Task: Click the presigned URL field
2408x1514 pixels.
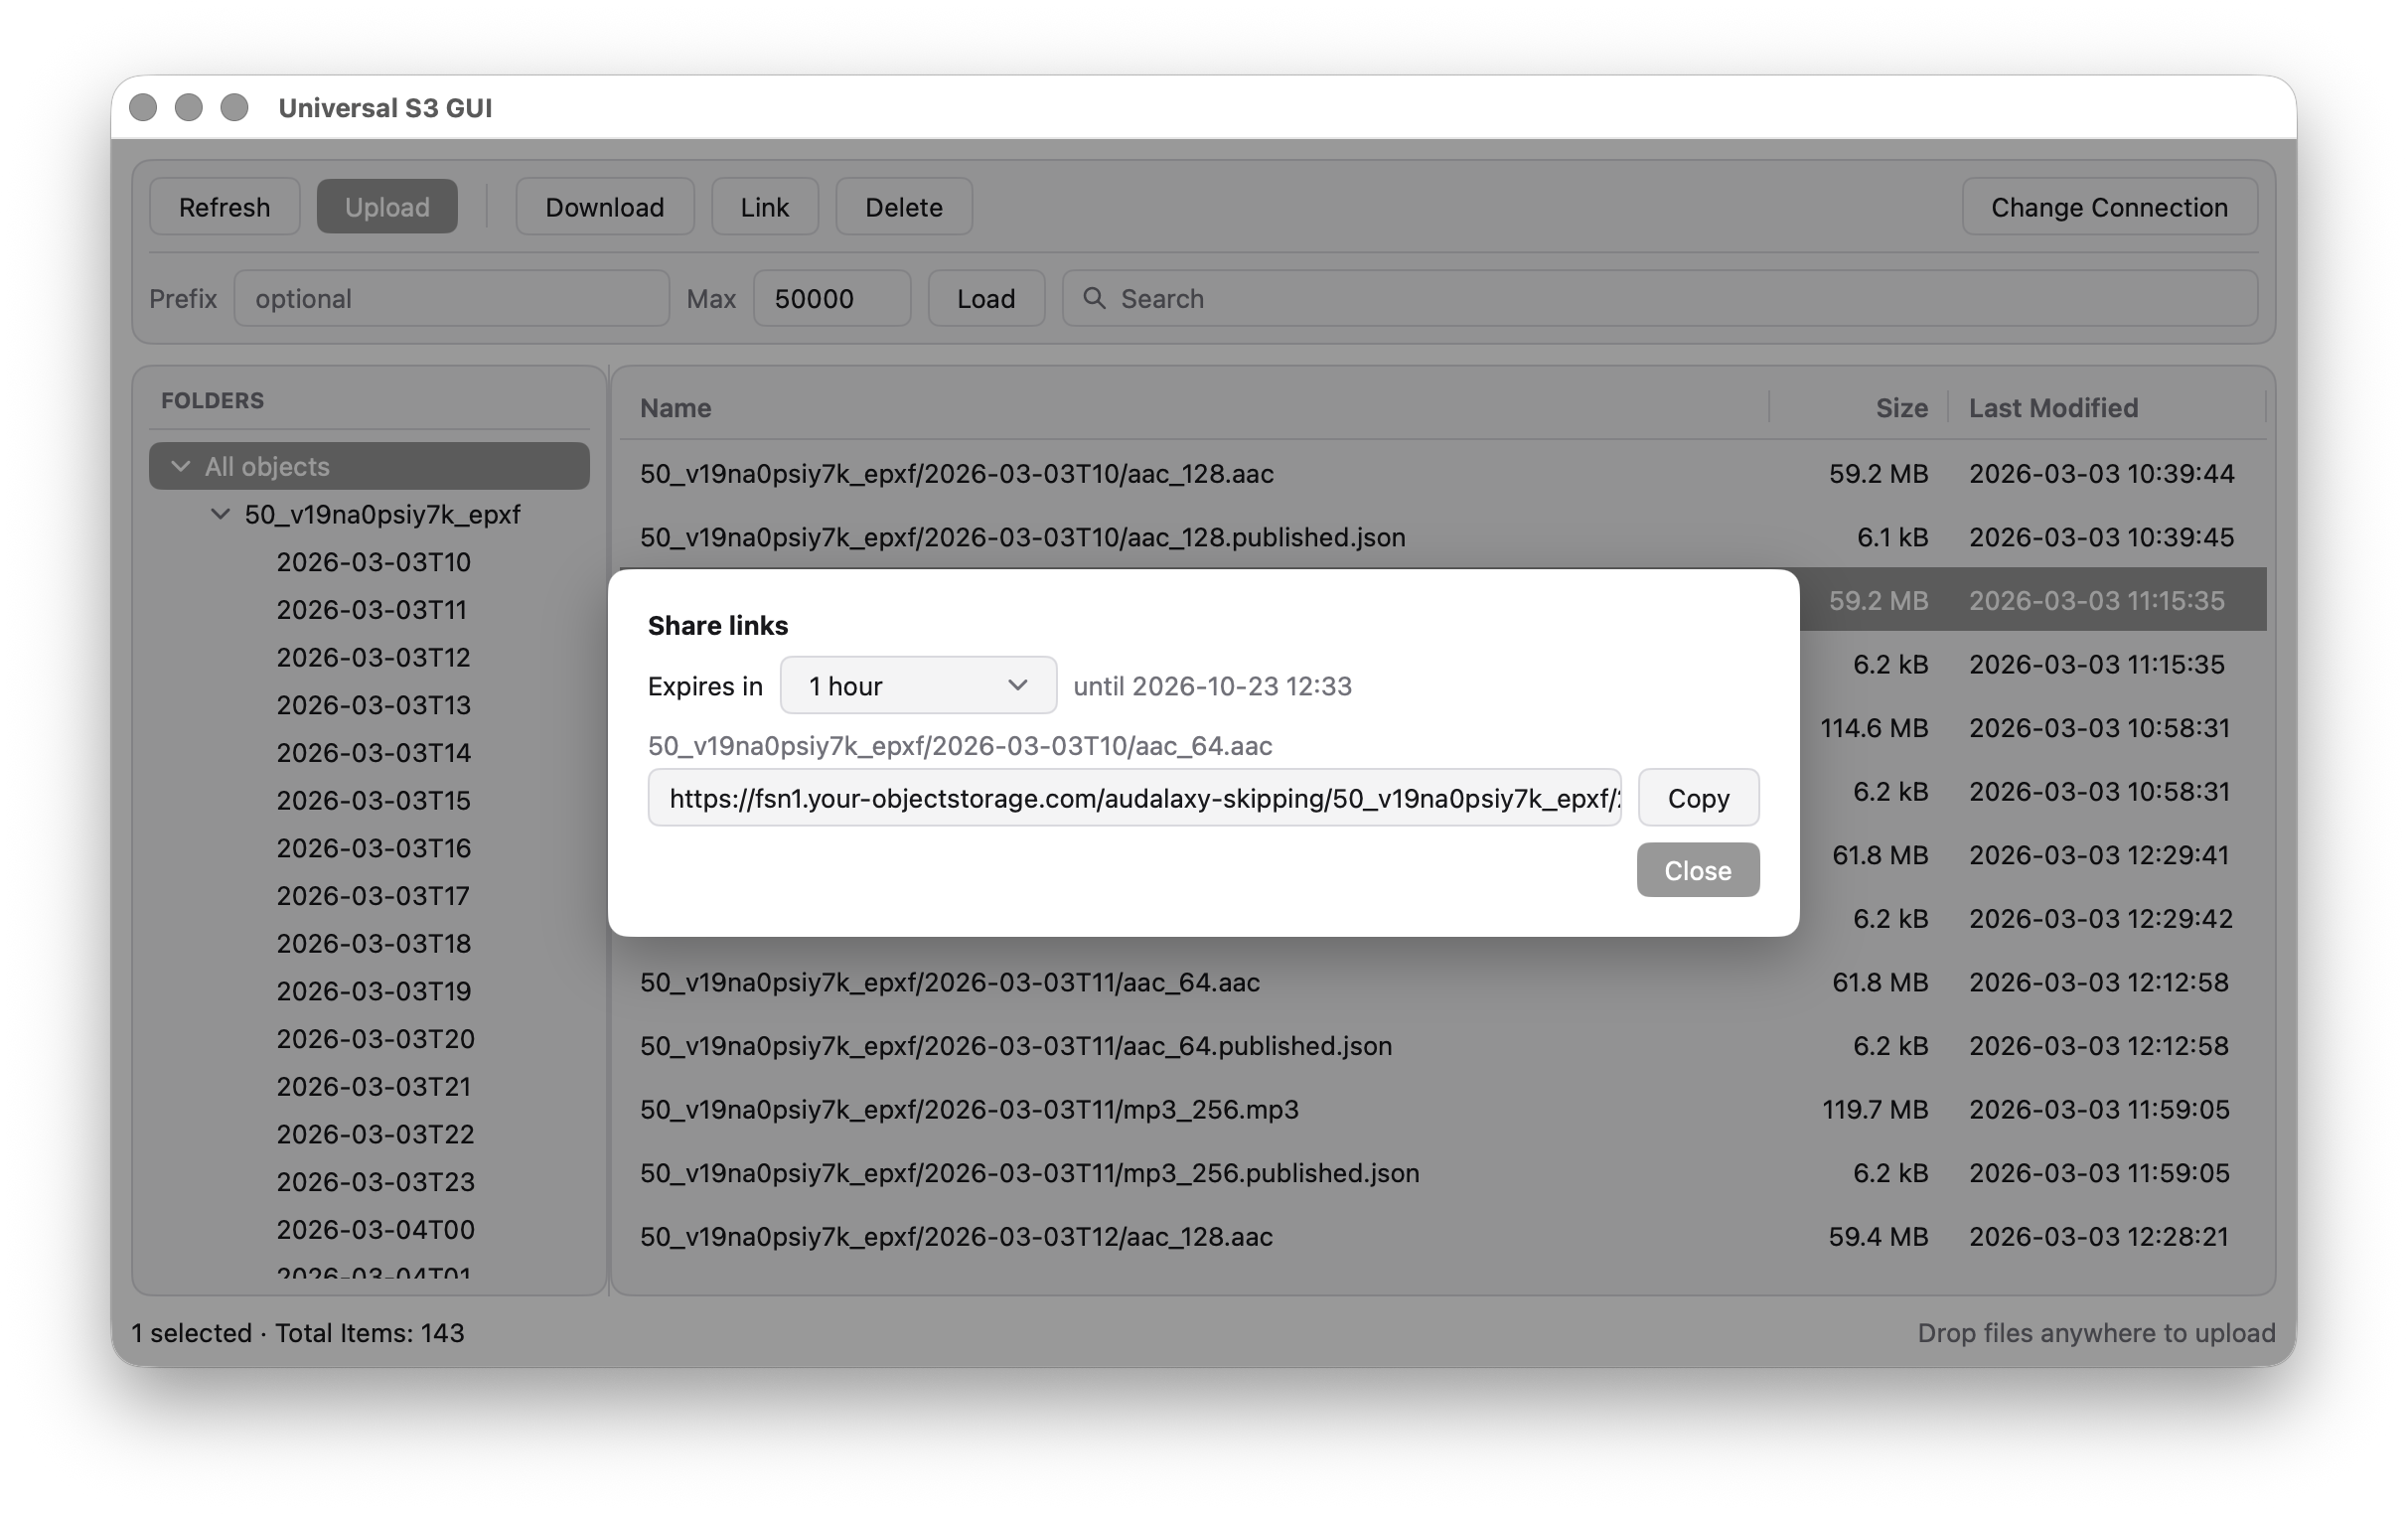Action: coord(1134,798)
